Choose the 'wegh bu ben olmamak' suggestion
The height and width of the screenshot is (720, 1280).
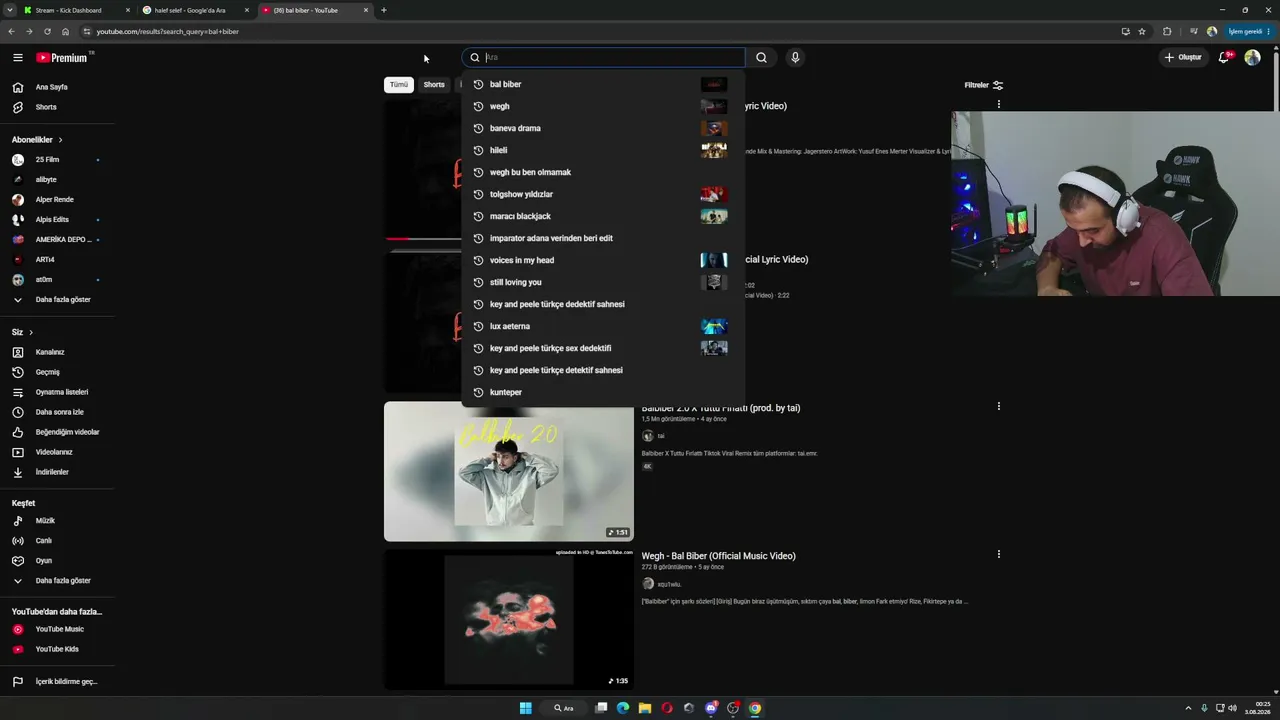coord(603,172)
